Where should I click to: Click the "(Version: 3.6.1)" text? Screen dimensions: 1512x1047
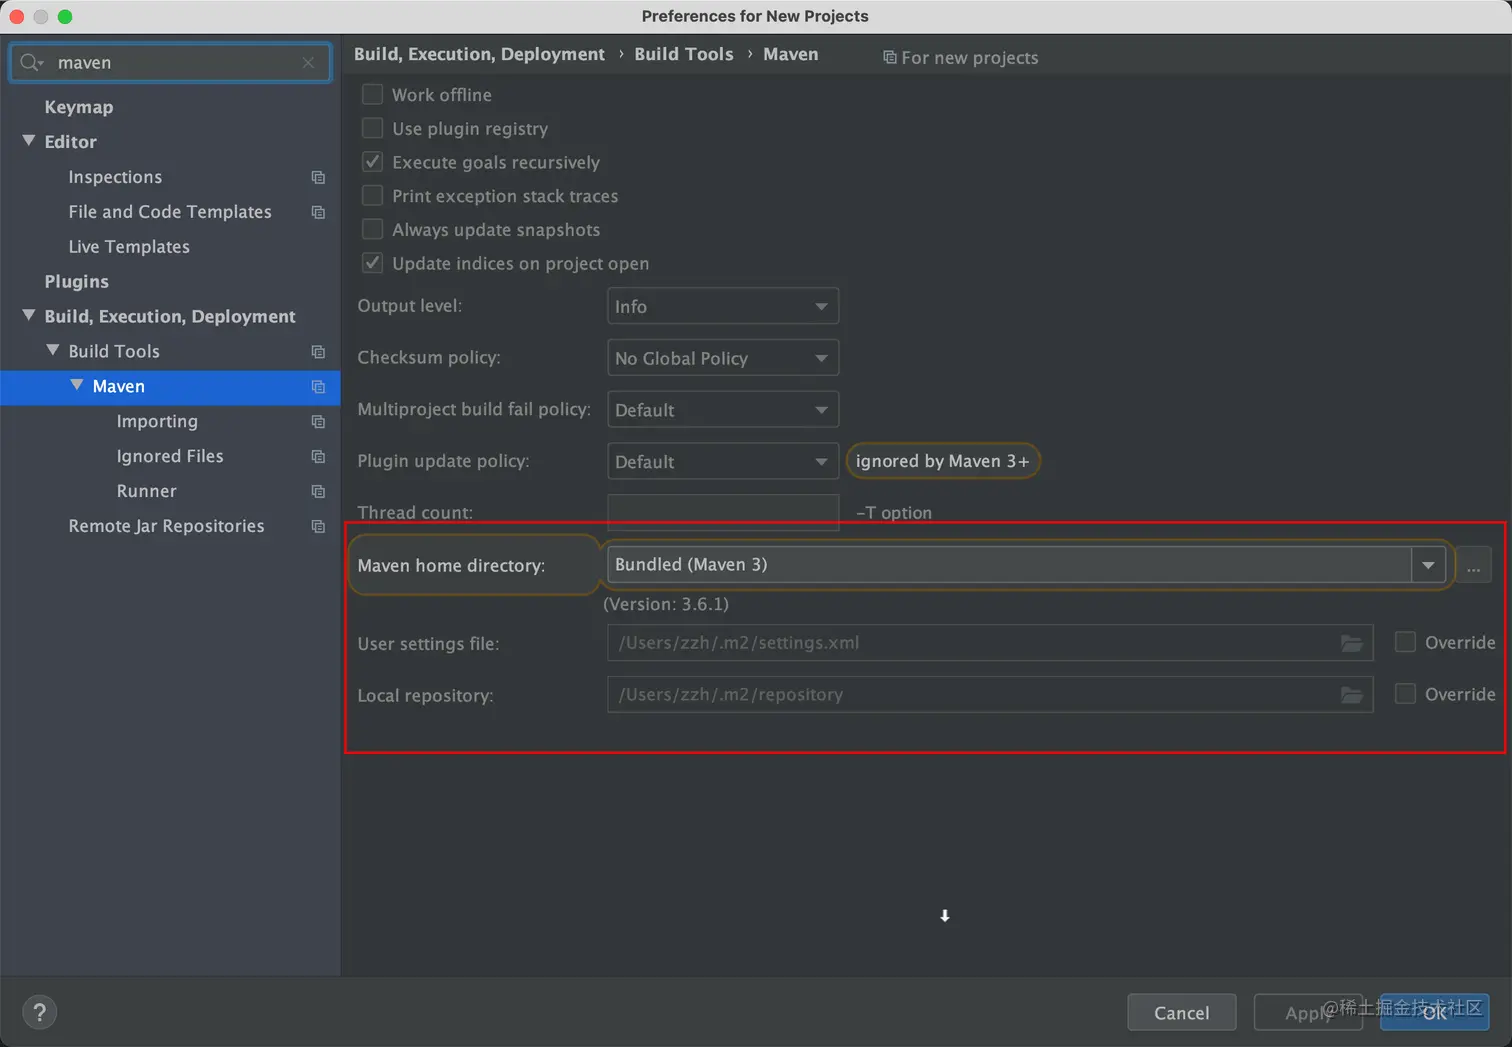coord(666,604)
